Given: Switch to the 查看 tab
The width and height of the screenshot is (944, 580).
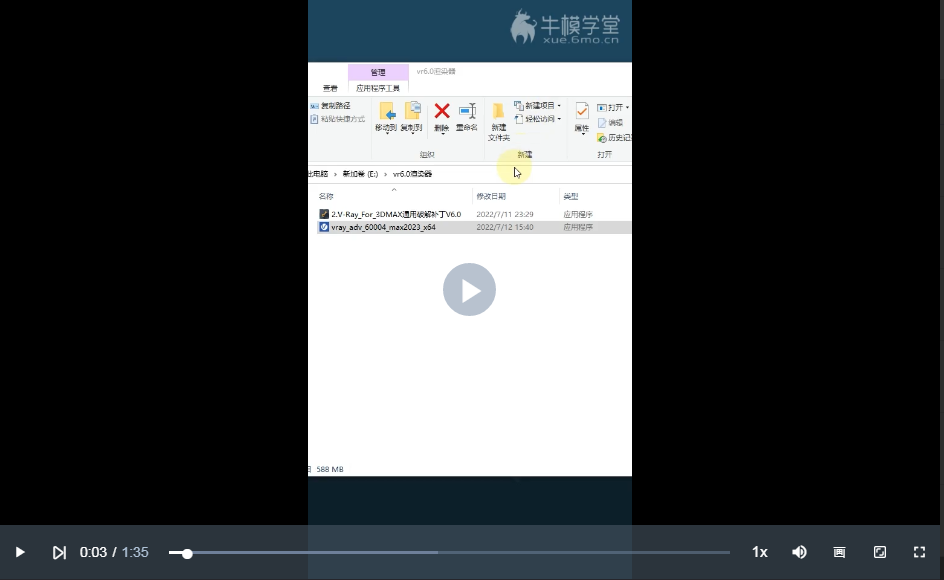Looking at the screenshot, I should click(x=330, y=89).
